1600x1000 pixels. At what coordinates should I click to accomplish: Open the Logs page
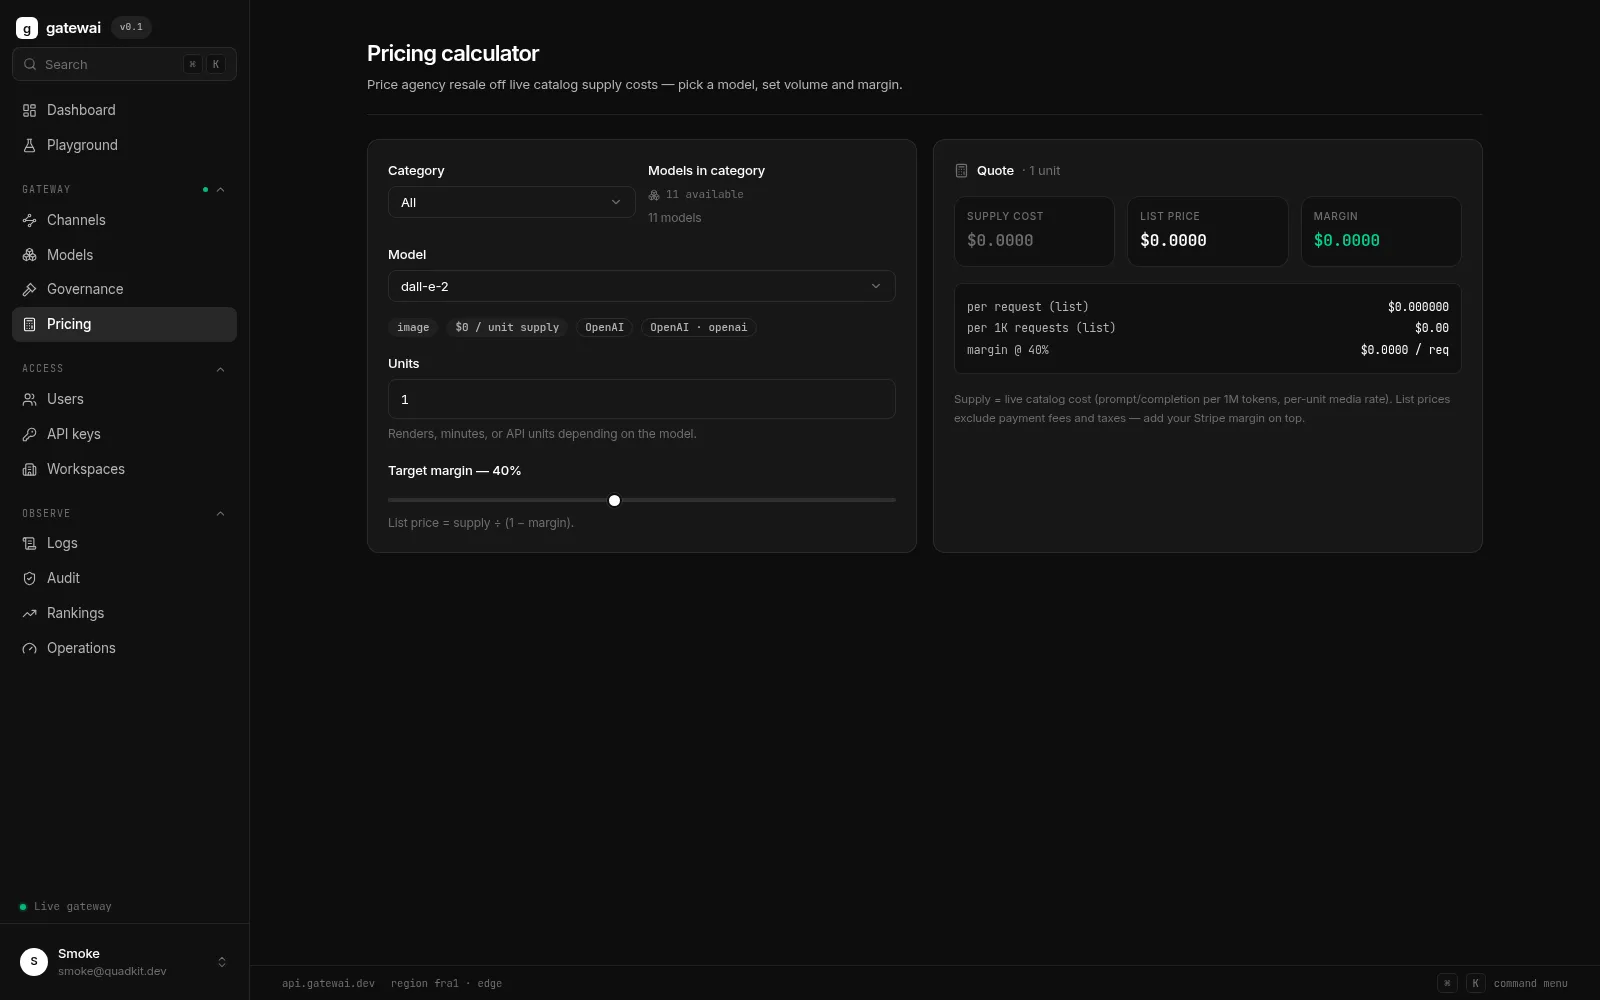tap(124, 543)
